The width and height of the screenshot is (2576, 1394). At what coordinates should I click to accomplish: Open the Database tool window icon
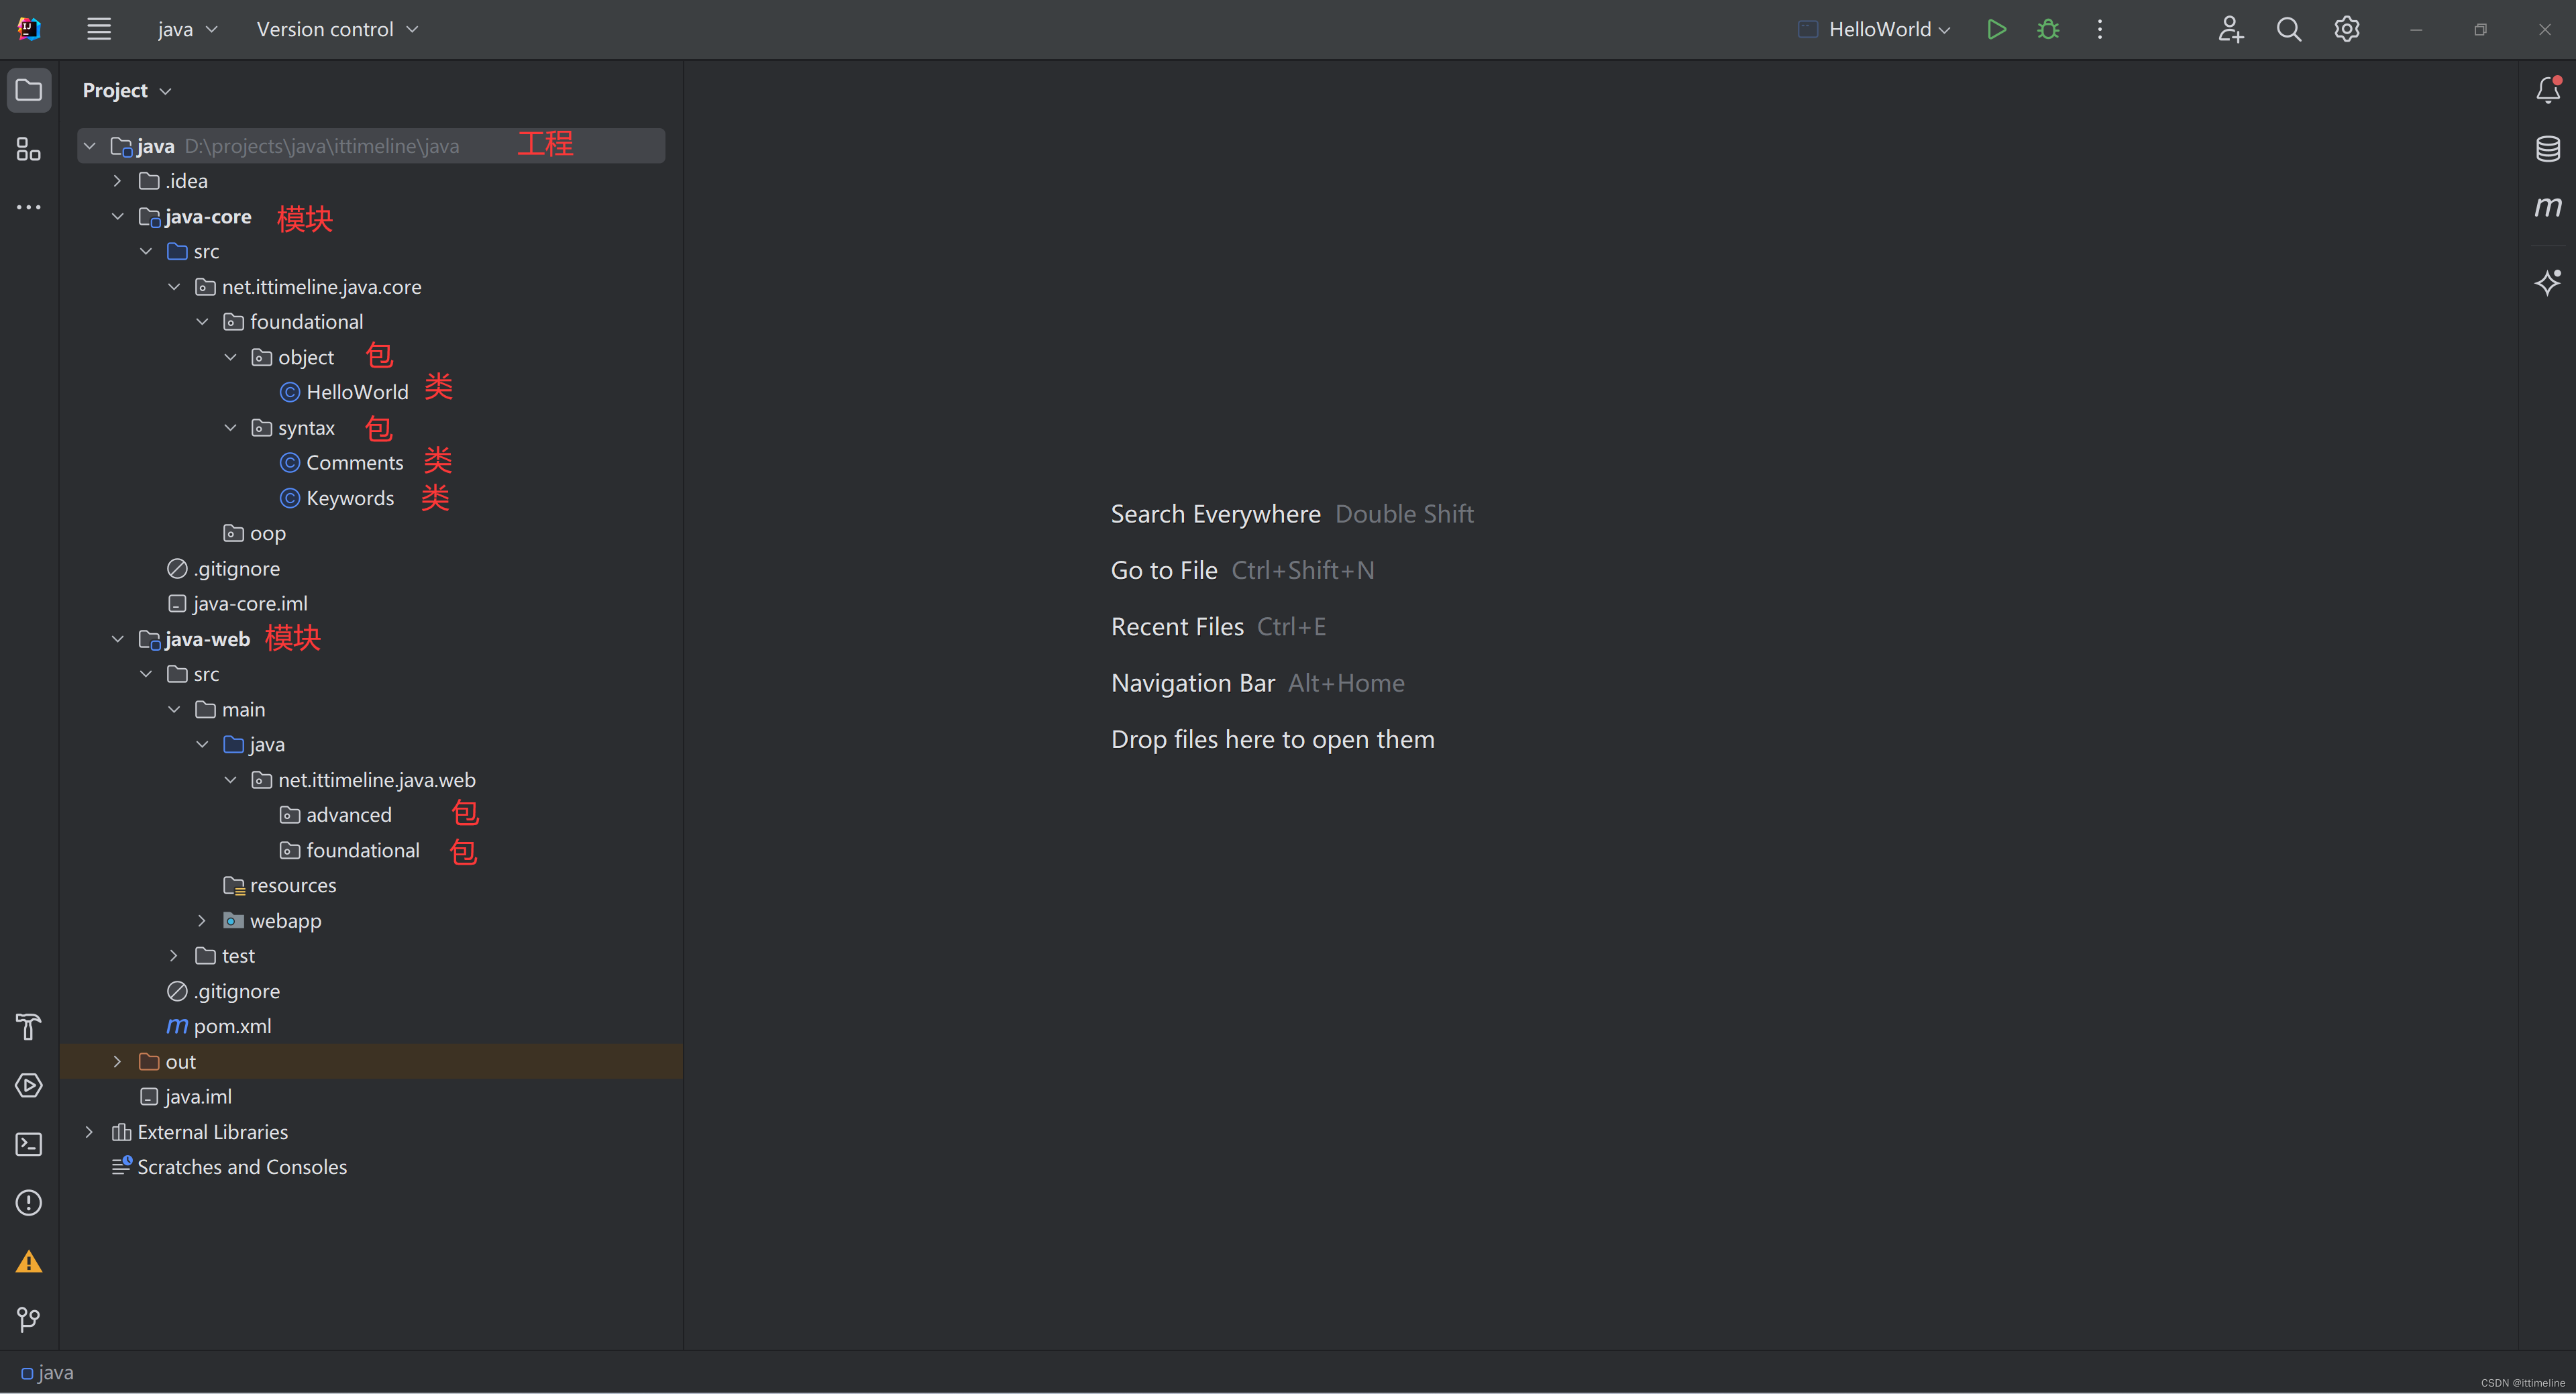tap(2547, 149)
